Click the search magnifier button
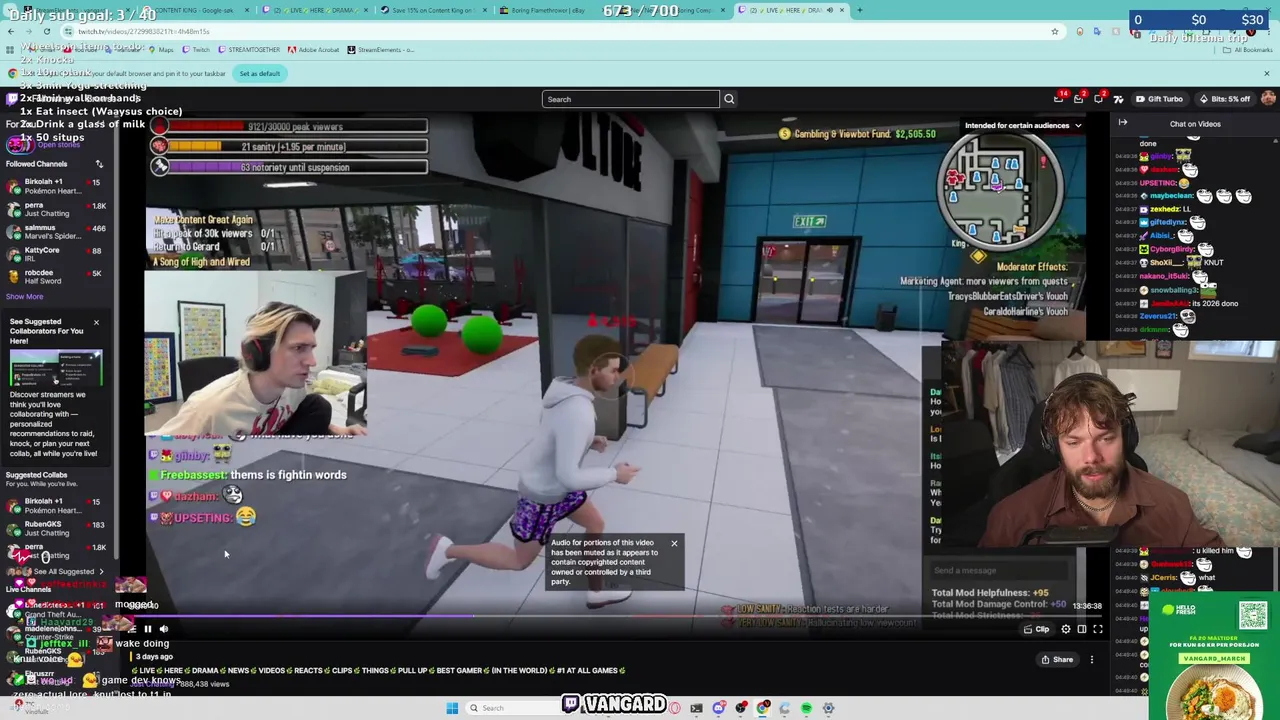The height and width of the screenshot is (720, 1280). point(729,99)
